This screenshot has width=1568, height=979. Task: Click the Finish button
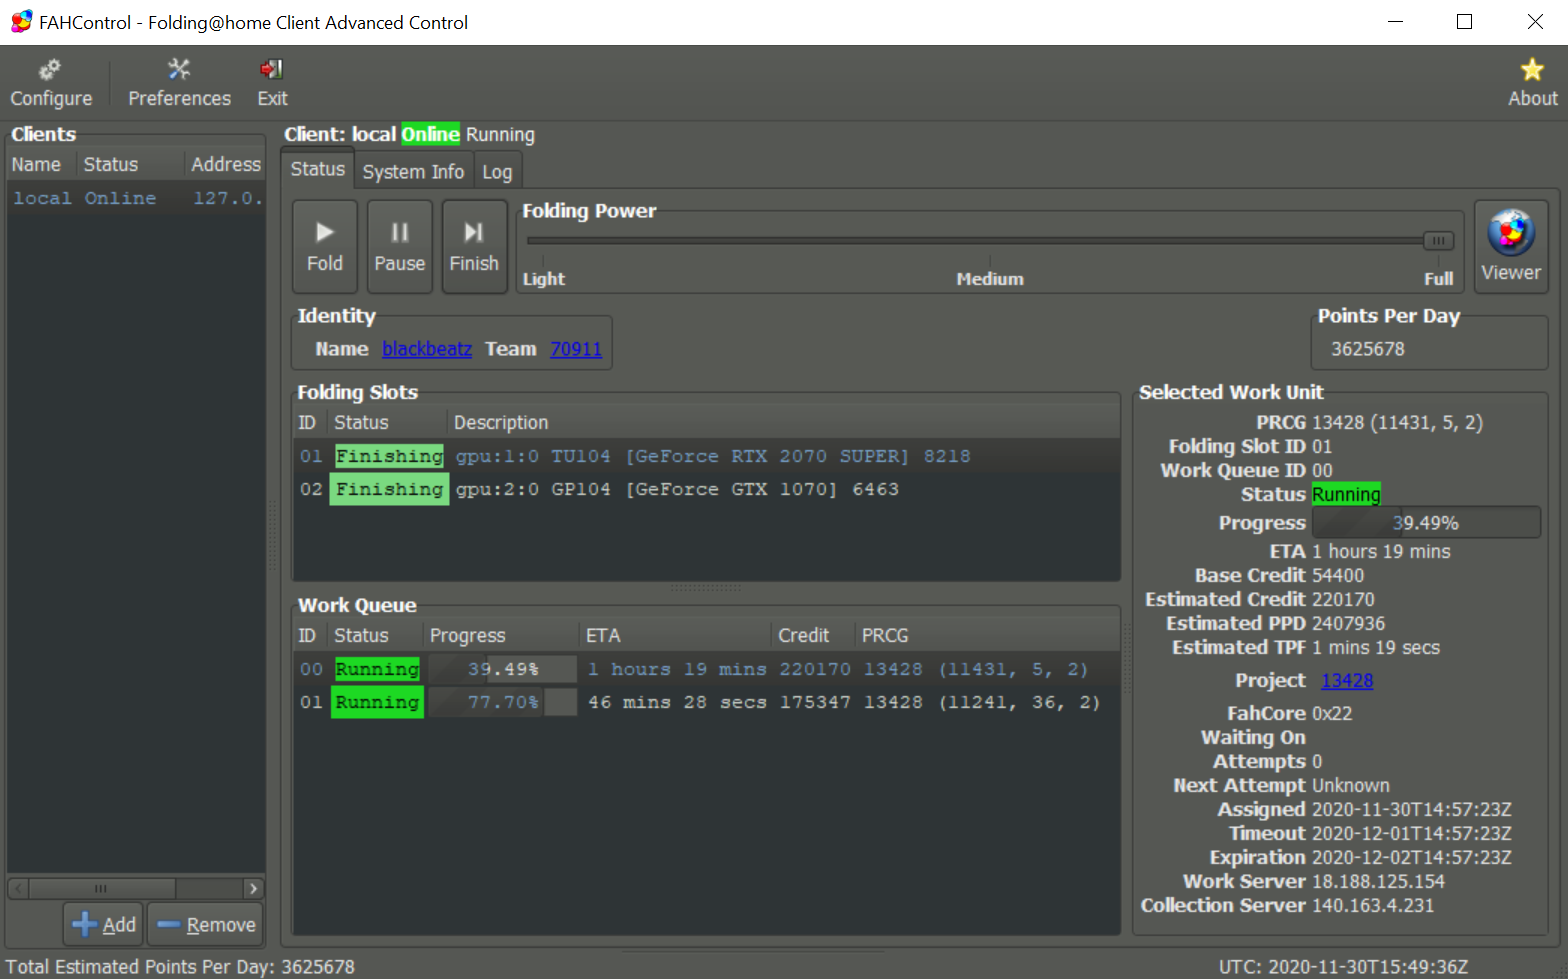[x=474, y=247]
